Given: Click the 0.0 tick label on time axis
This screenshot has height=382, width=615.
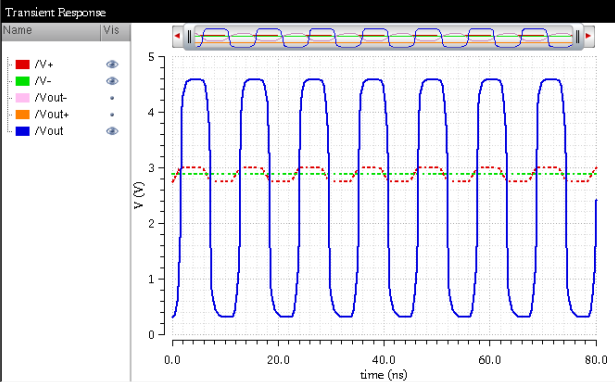Looking at the screenshot, I should pyautogui.click(x=173, y=360).
